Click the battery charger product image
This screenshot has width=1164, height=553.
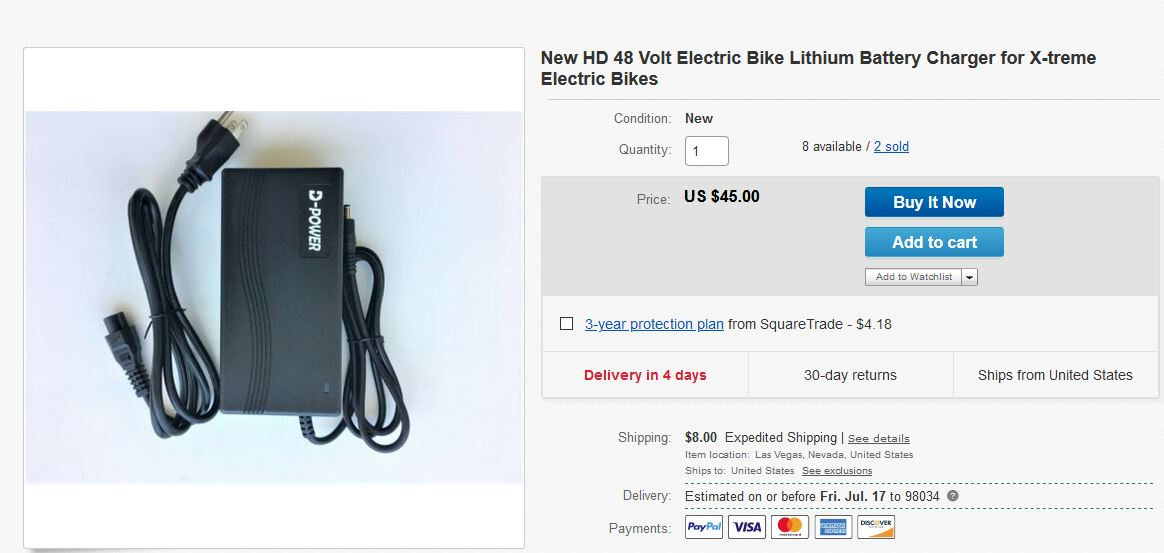274,297
